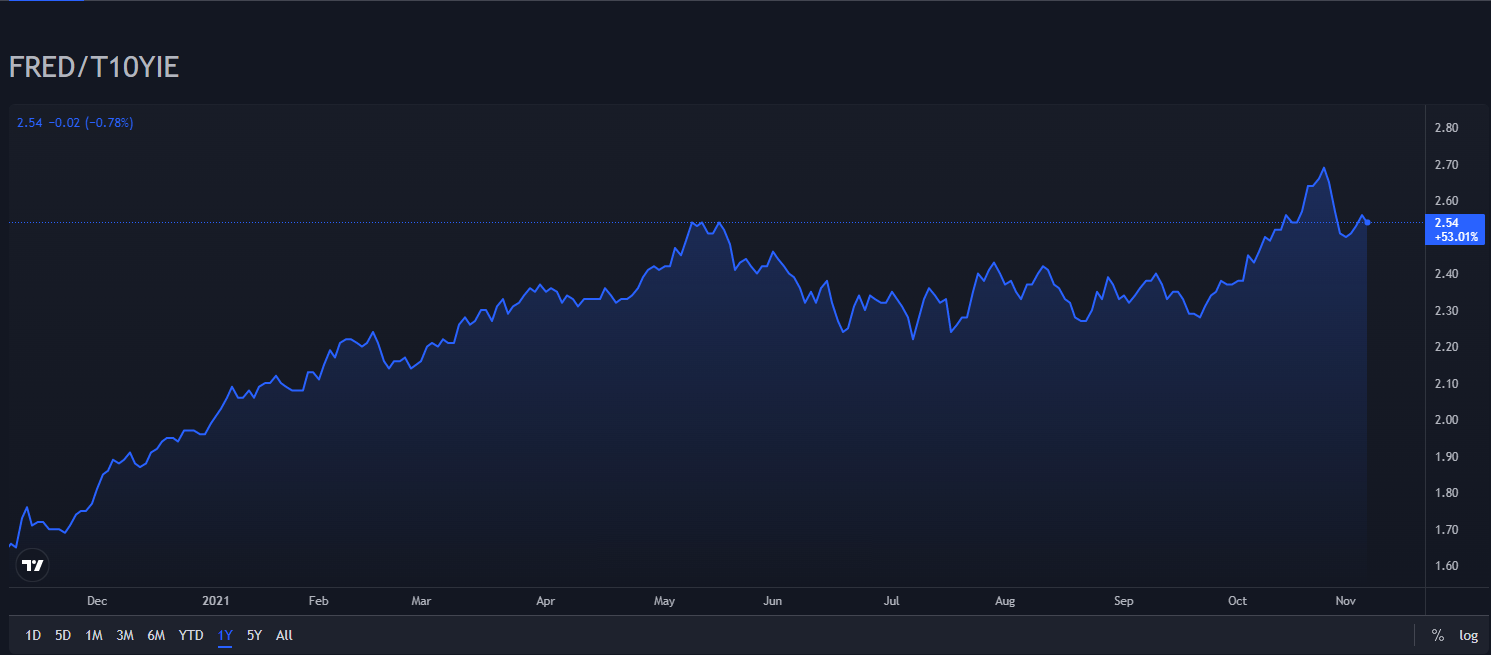
Task: Click the TradingView logo icon
Action: 33,565
